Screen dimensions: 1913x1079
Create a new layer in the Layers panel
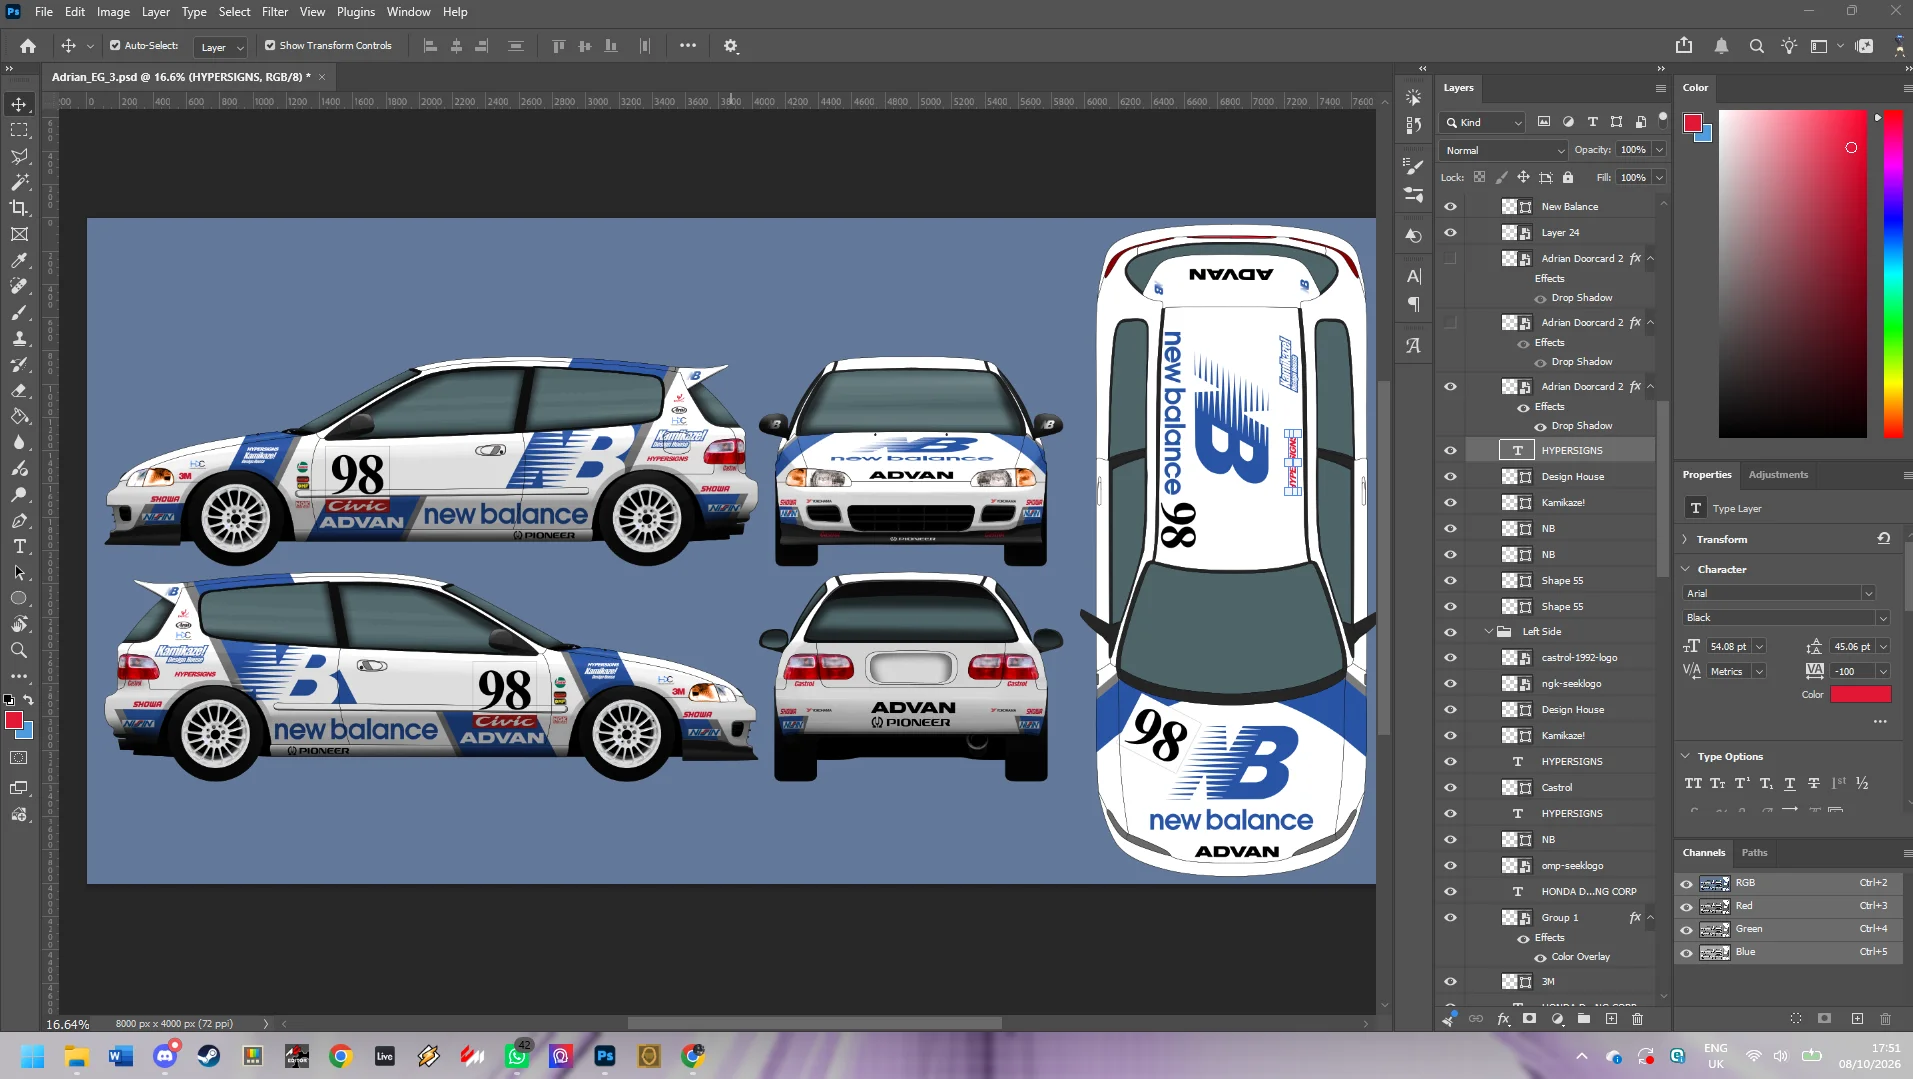(x=1611, y=1019)
